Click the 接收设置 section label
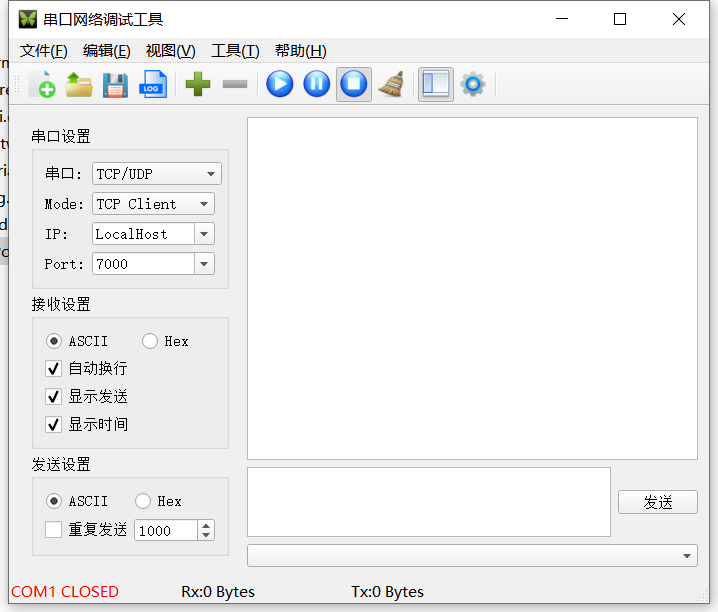This screenshot has width=718, height=612. click(61, 304)
